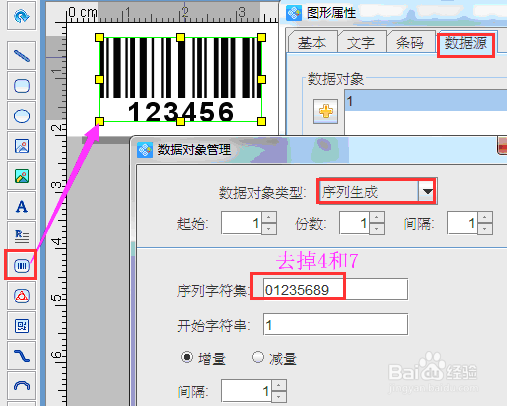Decrease the 份数 value

pyautogui.click(x=377, y=229)
